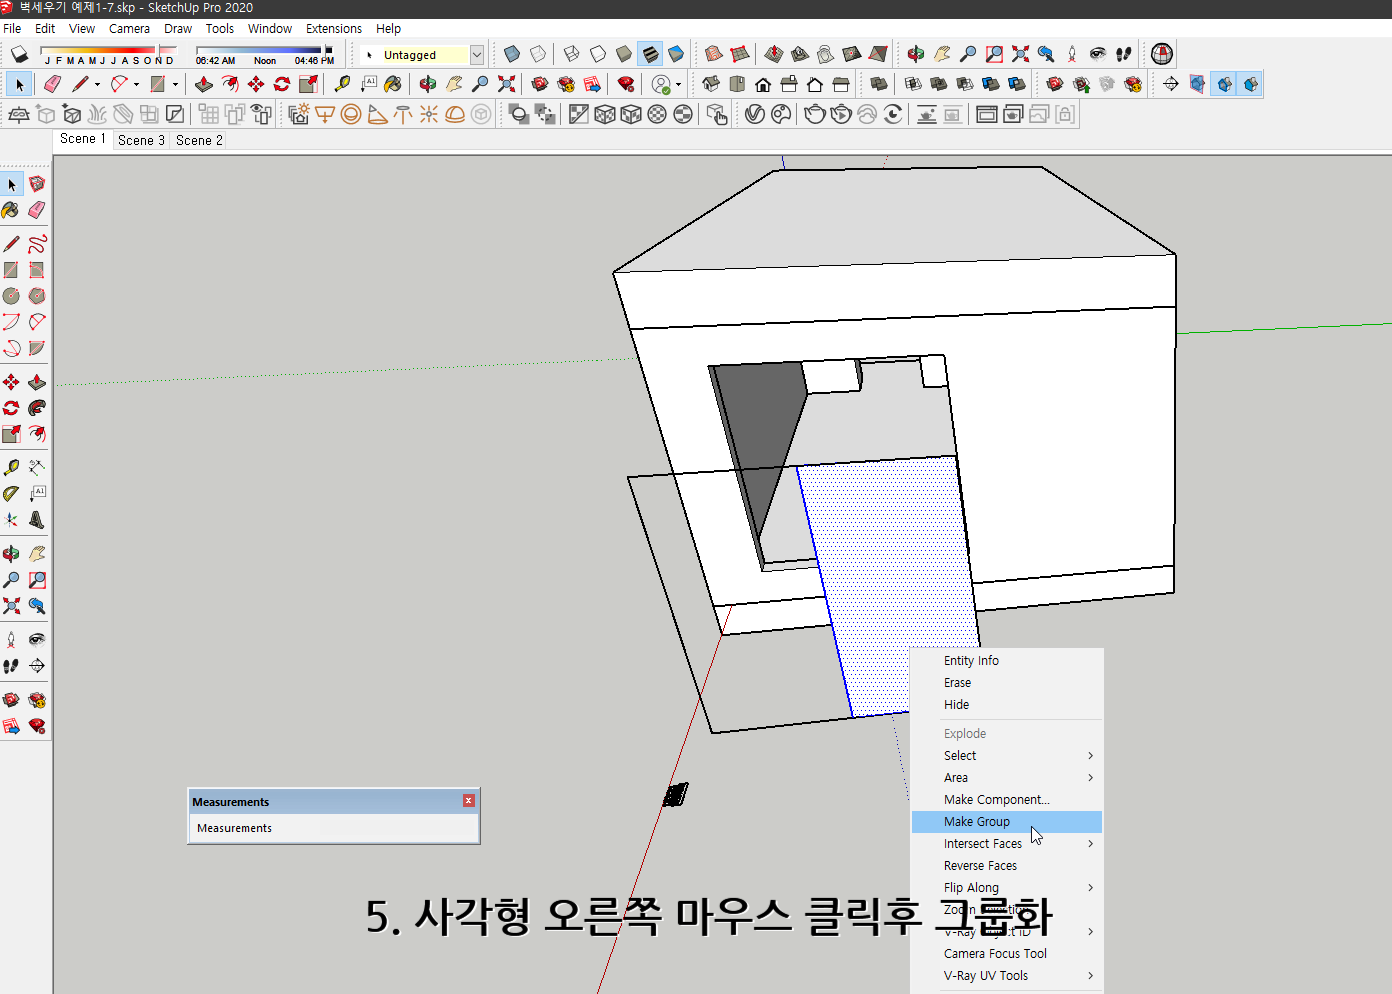Toggle X-ray face style
The height and width of the screenshot is (994, 1392).
point(512,54)
